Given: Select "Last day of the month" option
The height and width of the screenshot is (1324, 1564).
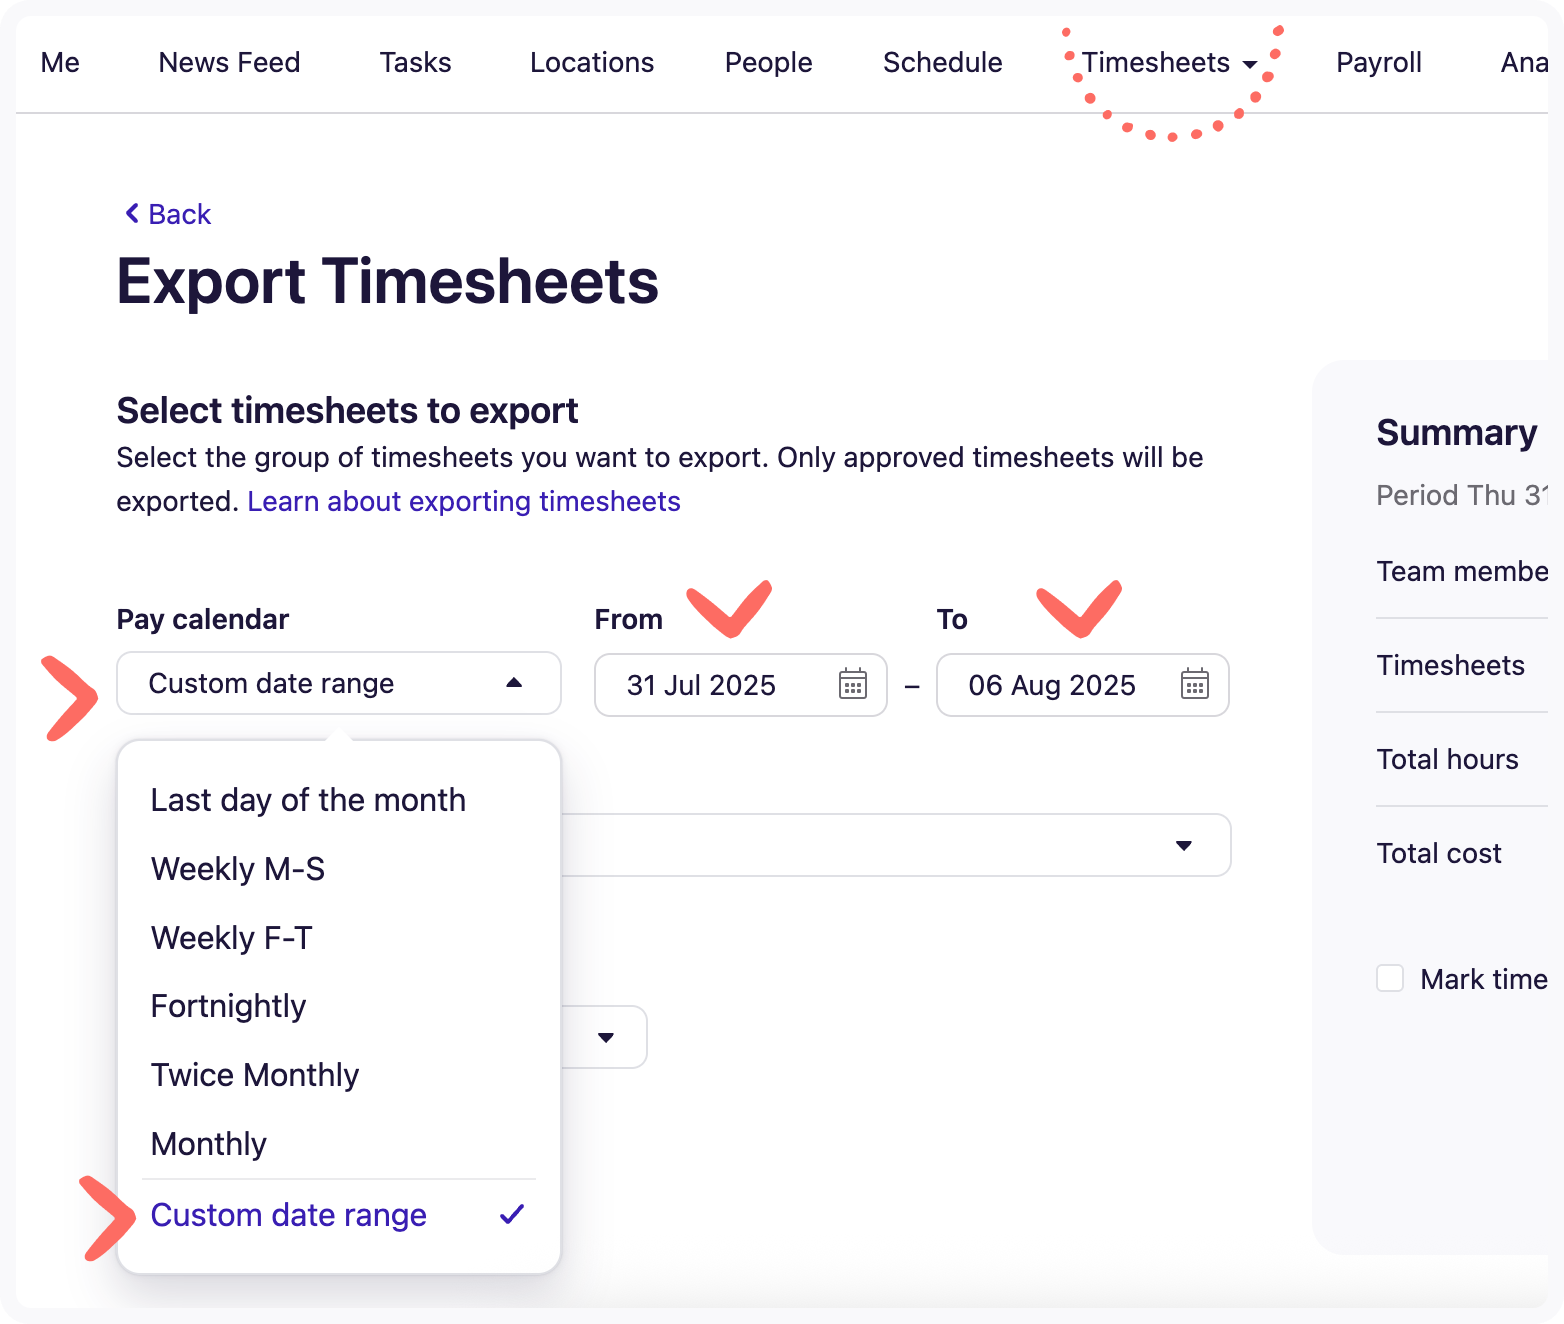Looking at the screenshot, I should (308, 800).
